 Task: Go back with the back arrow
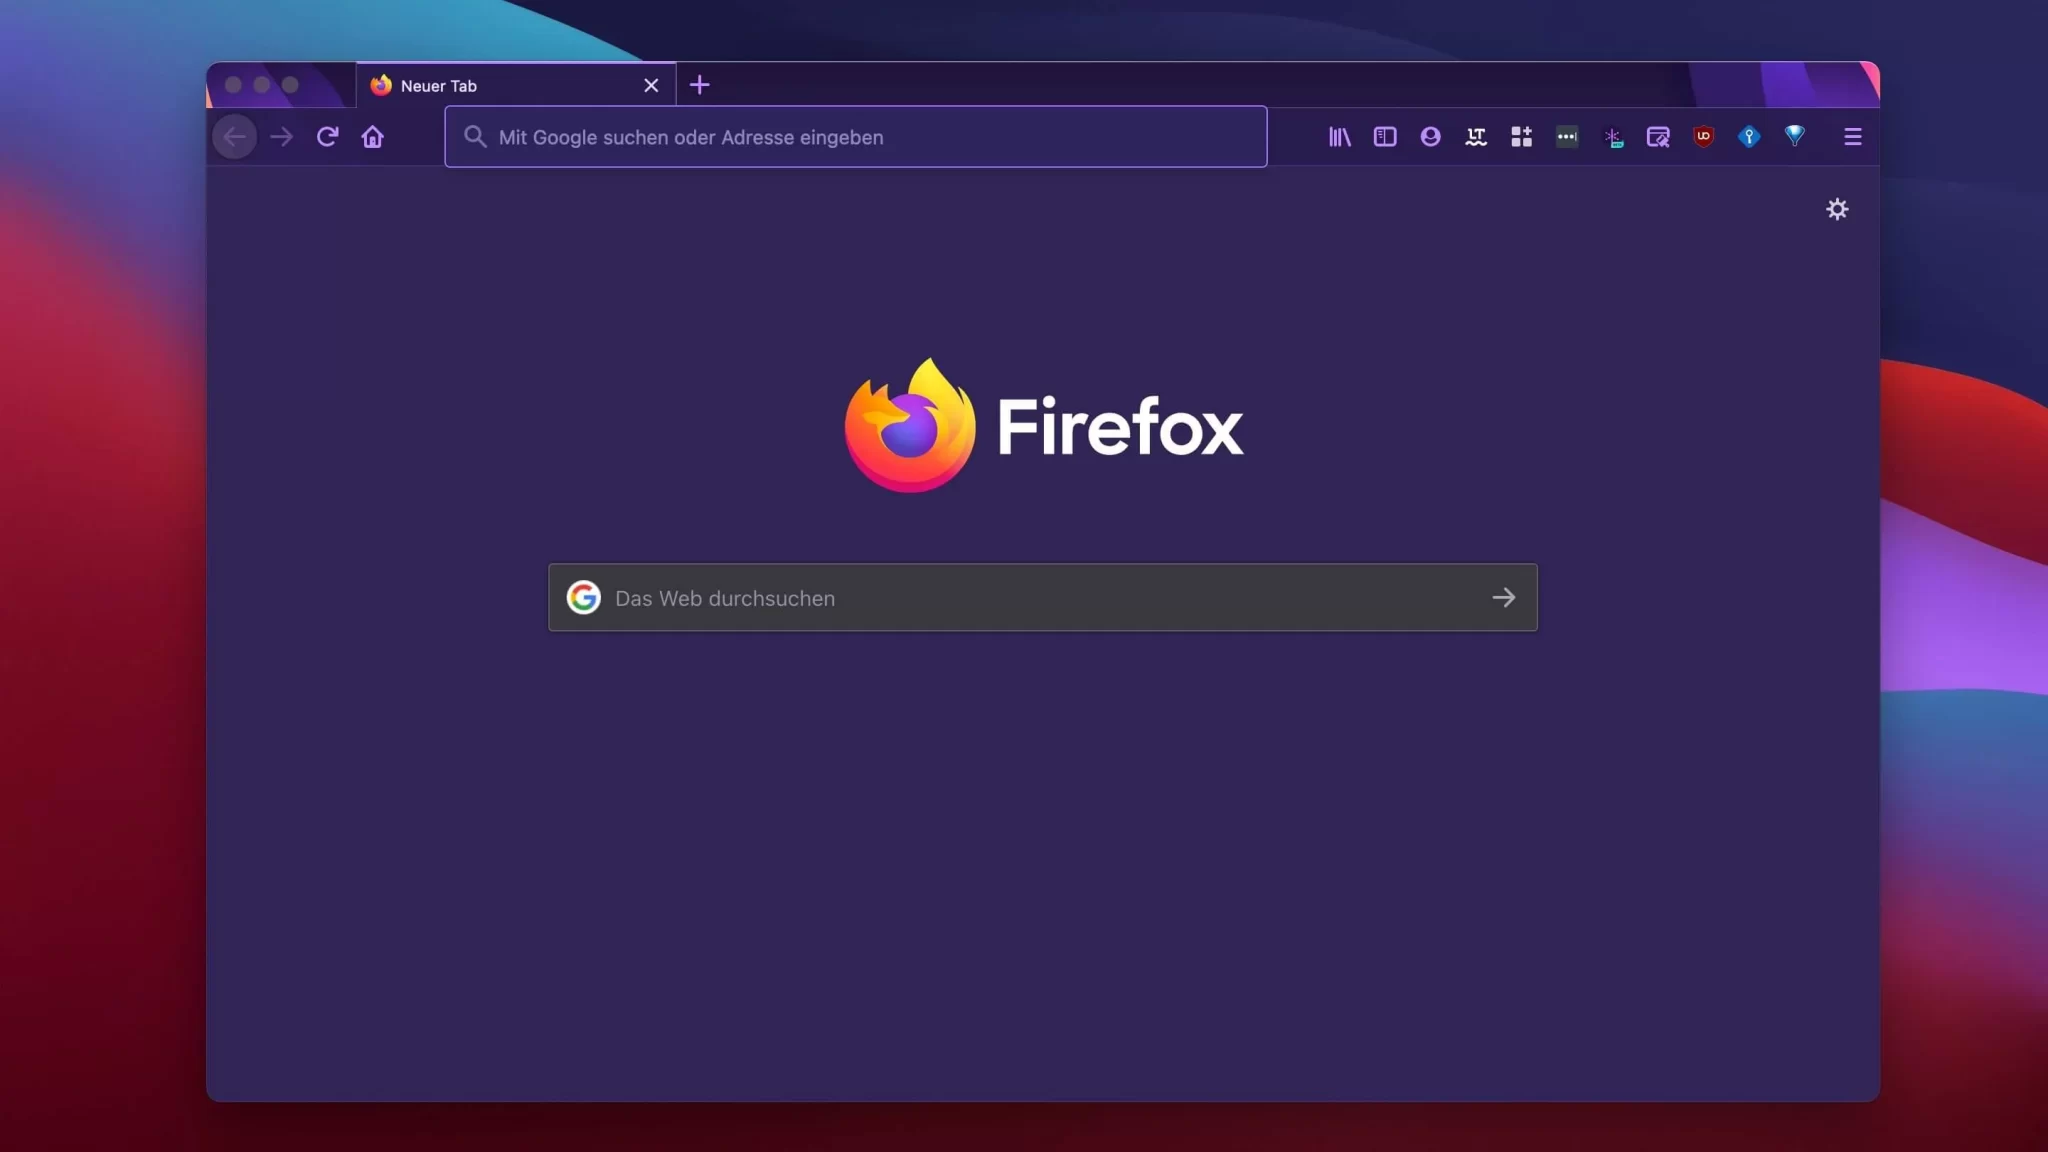pos(234,137)
